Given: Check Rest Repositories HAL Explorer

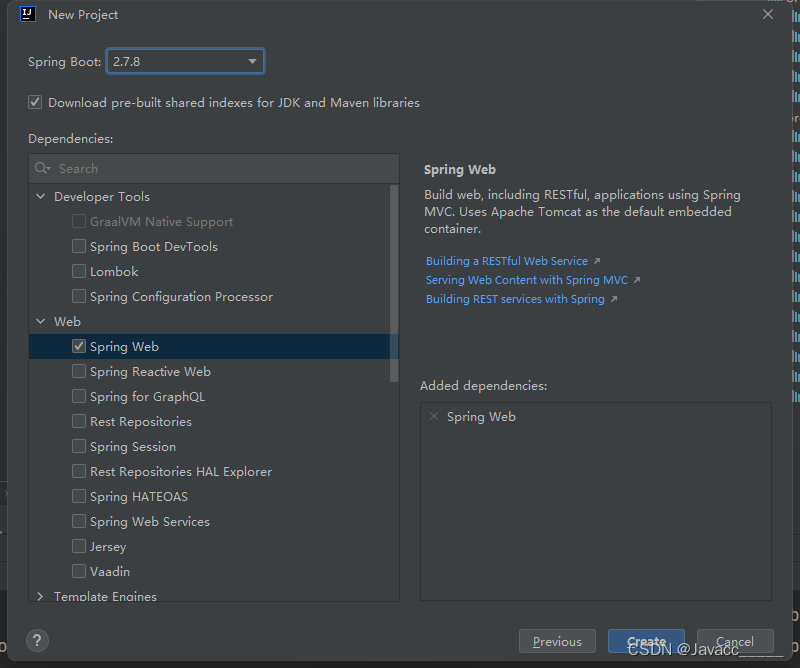Looking at the screenshot, I should [x=79, y=471].
